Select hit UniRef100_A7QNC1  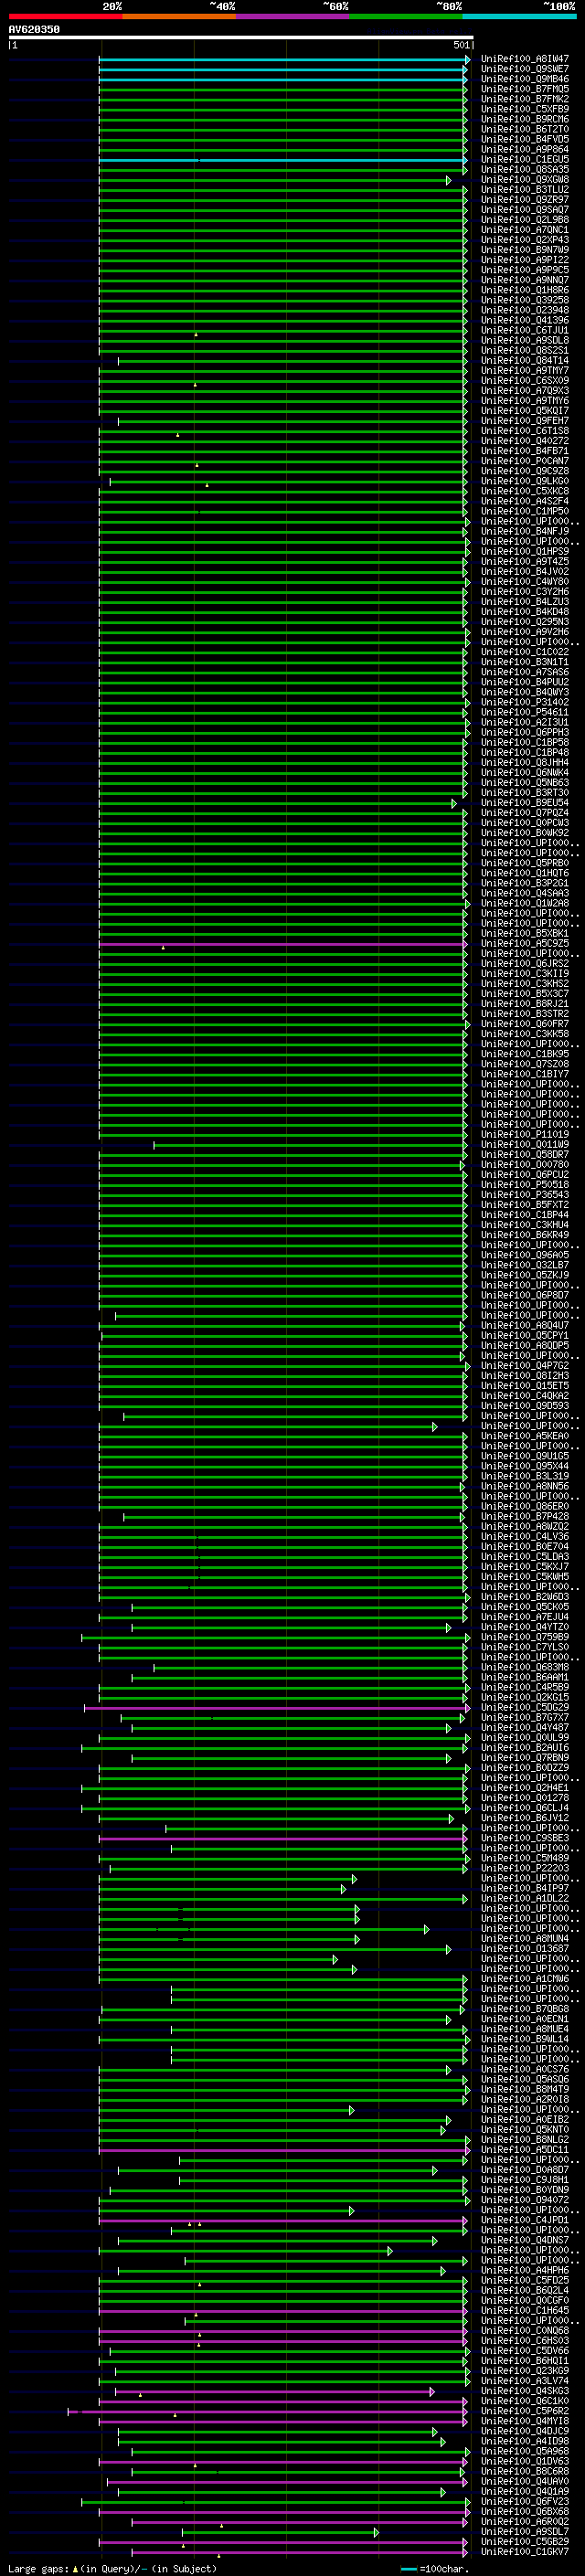525,230
